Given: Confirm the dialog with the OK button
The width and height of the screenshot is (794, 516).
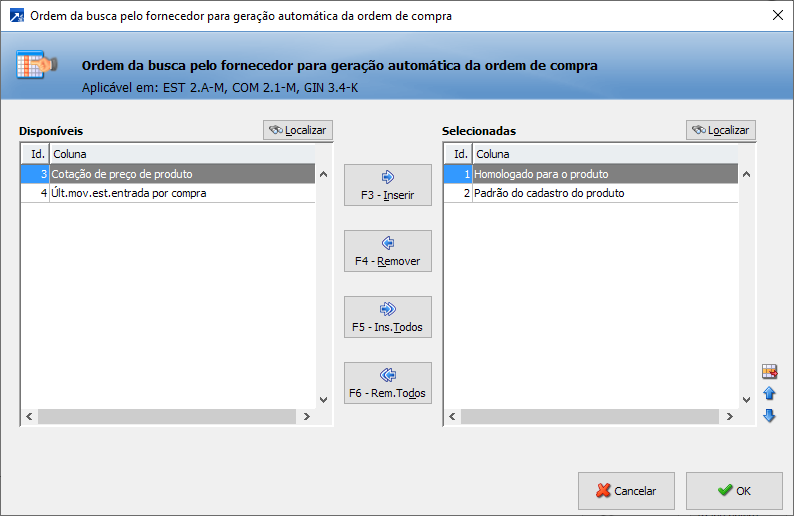Looking at the screenshot, I should coord(734,491).
